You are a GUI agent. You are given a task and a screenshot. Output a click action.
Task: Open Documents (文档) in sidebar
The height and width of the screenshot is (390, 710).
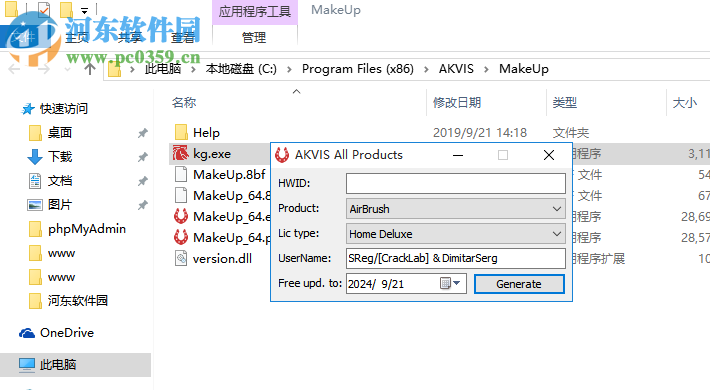60,181
